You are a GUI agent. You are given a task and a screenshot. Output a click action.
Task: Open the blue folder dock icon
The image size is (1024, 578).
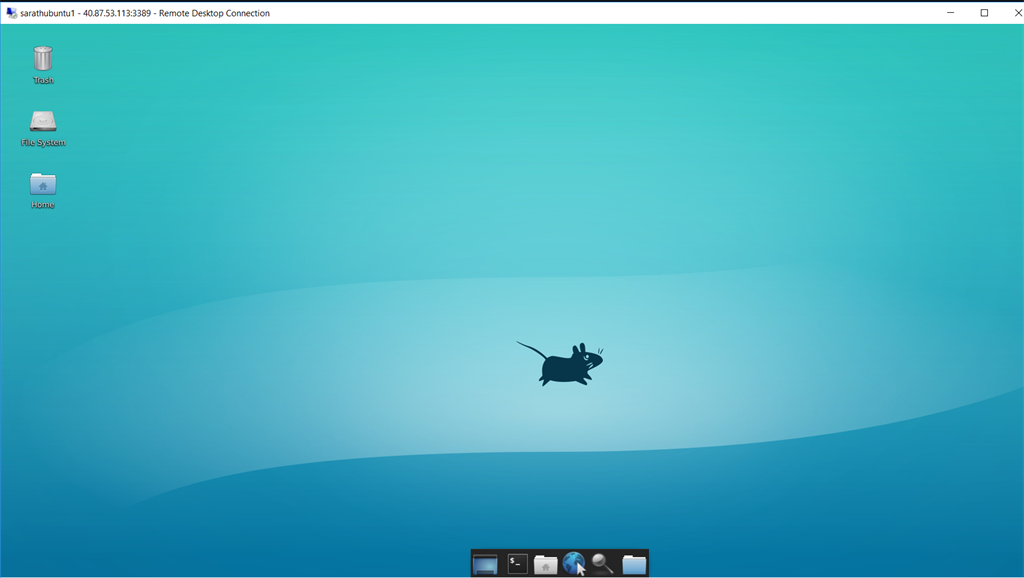pyautogui.click(x=633, y=564)
